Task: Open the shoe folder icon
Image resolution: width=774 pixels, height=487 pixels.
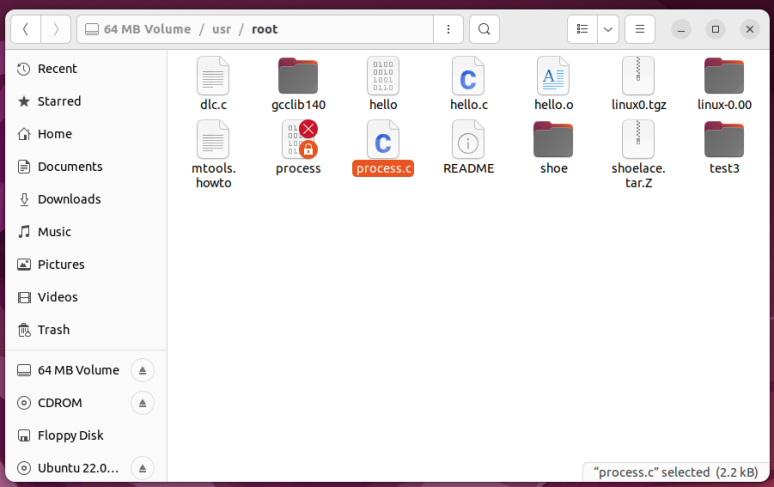Action: tap(553, 140)
